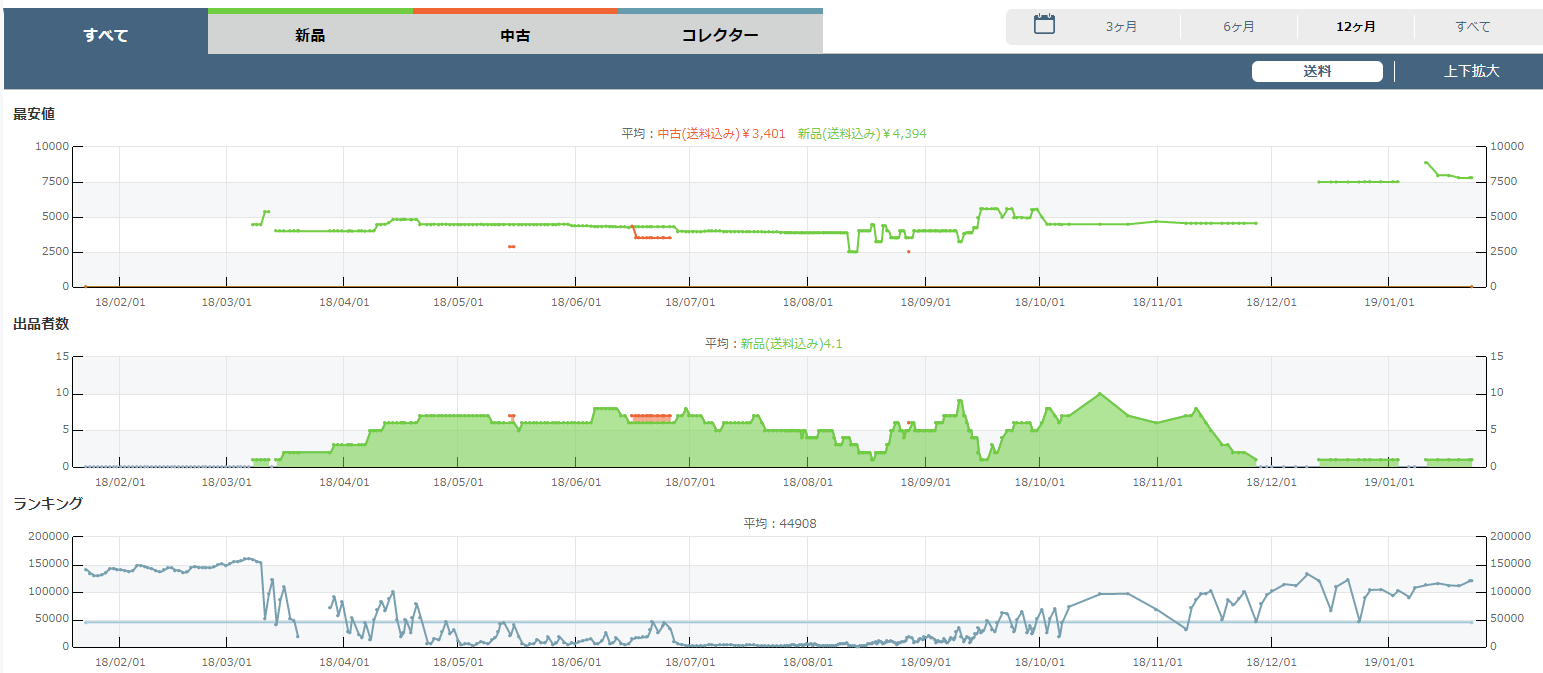The height and width of the screenshot is (673, 1543).
Task: Choose the 6ヶ月 period option
Action: 1238,27
